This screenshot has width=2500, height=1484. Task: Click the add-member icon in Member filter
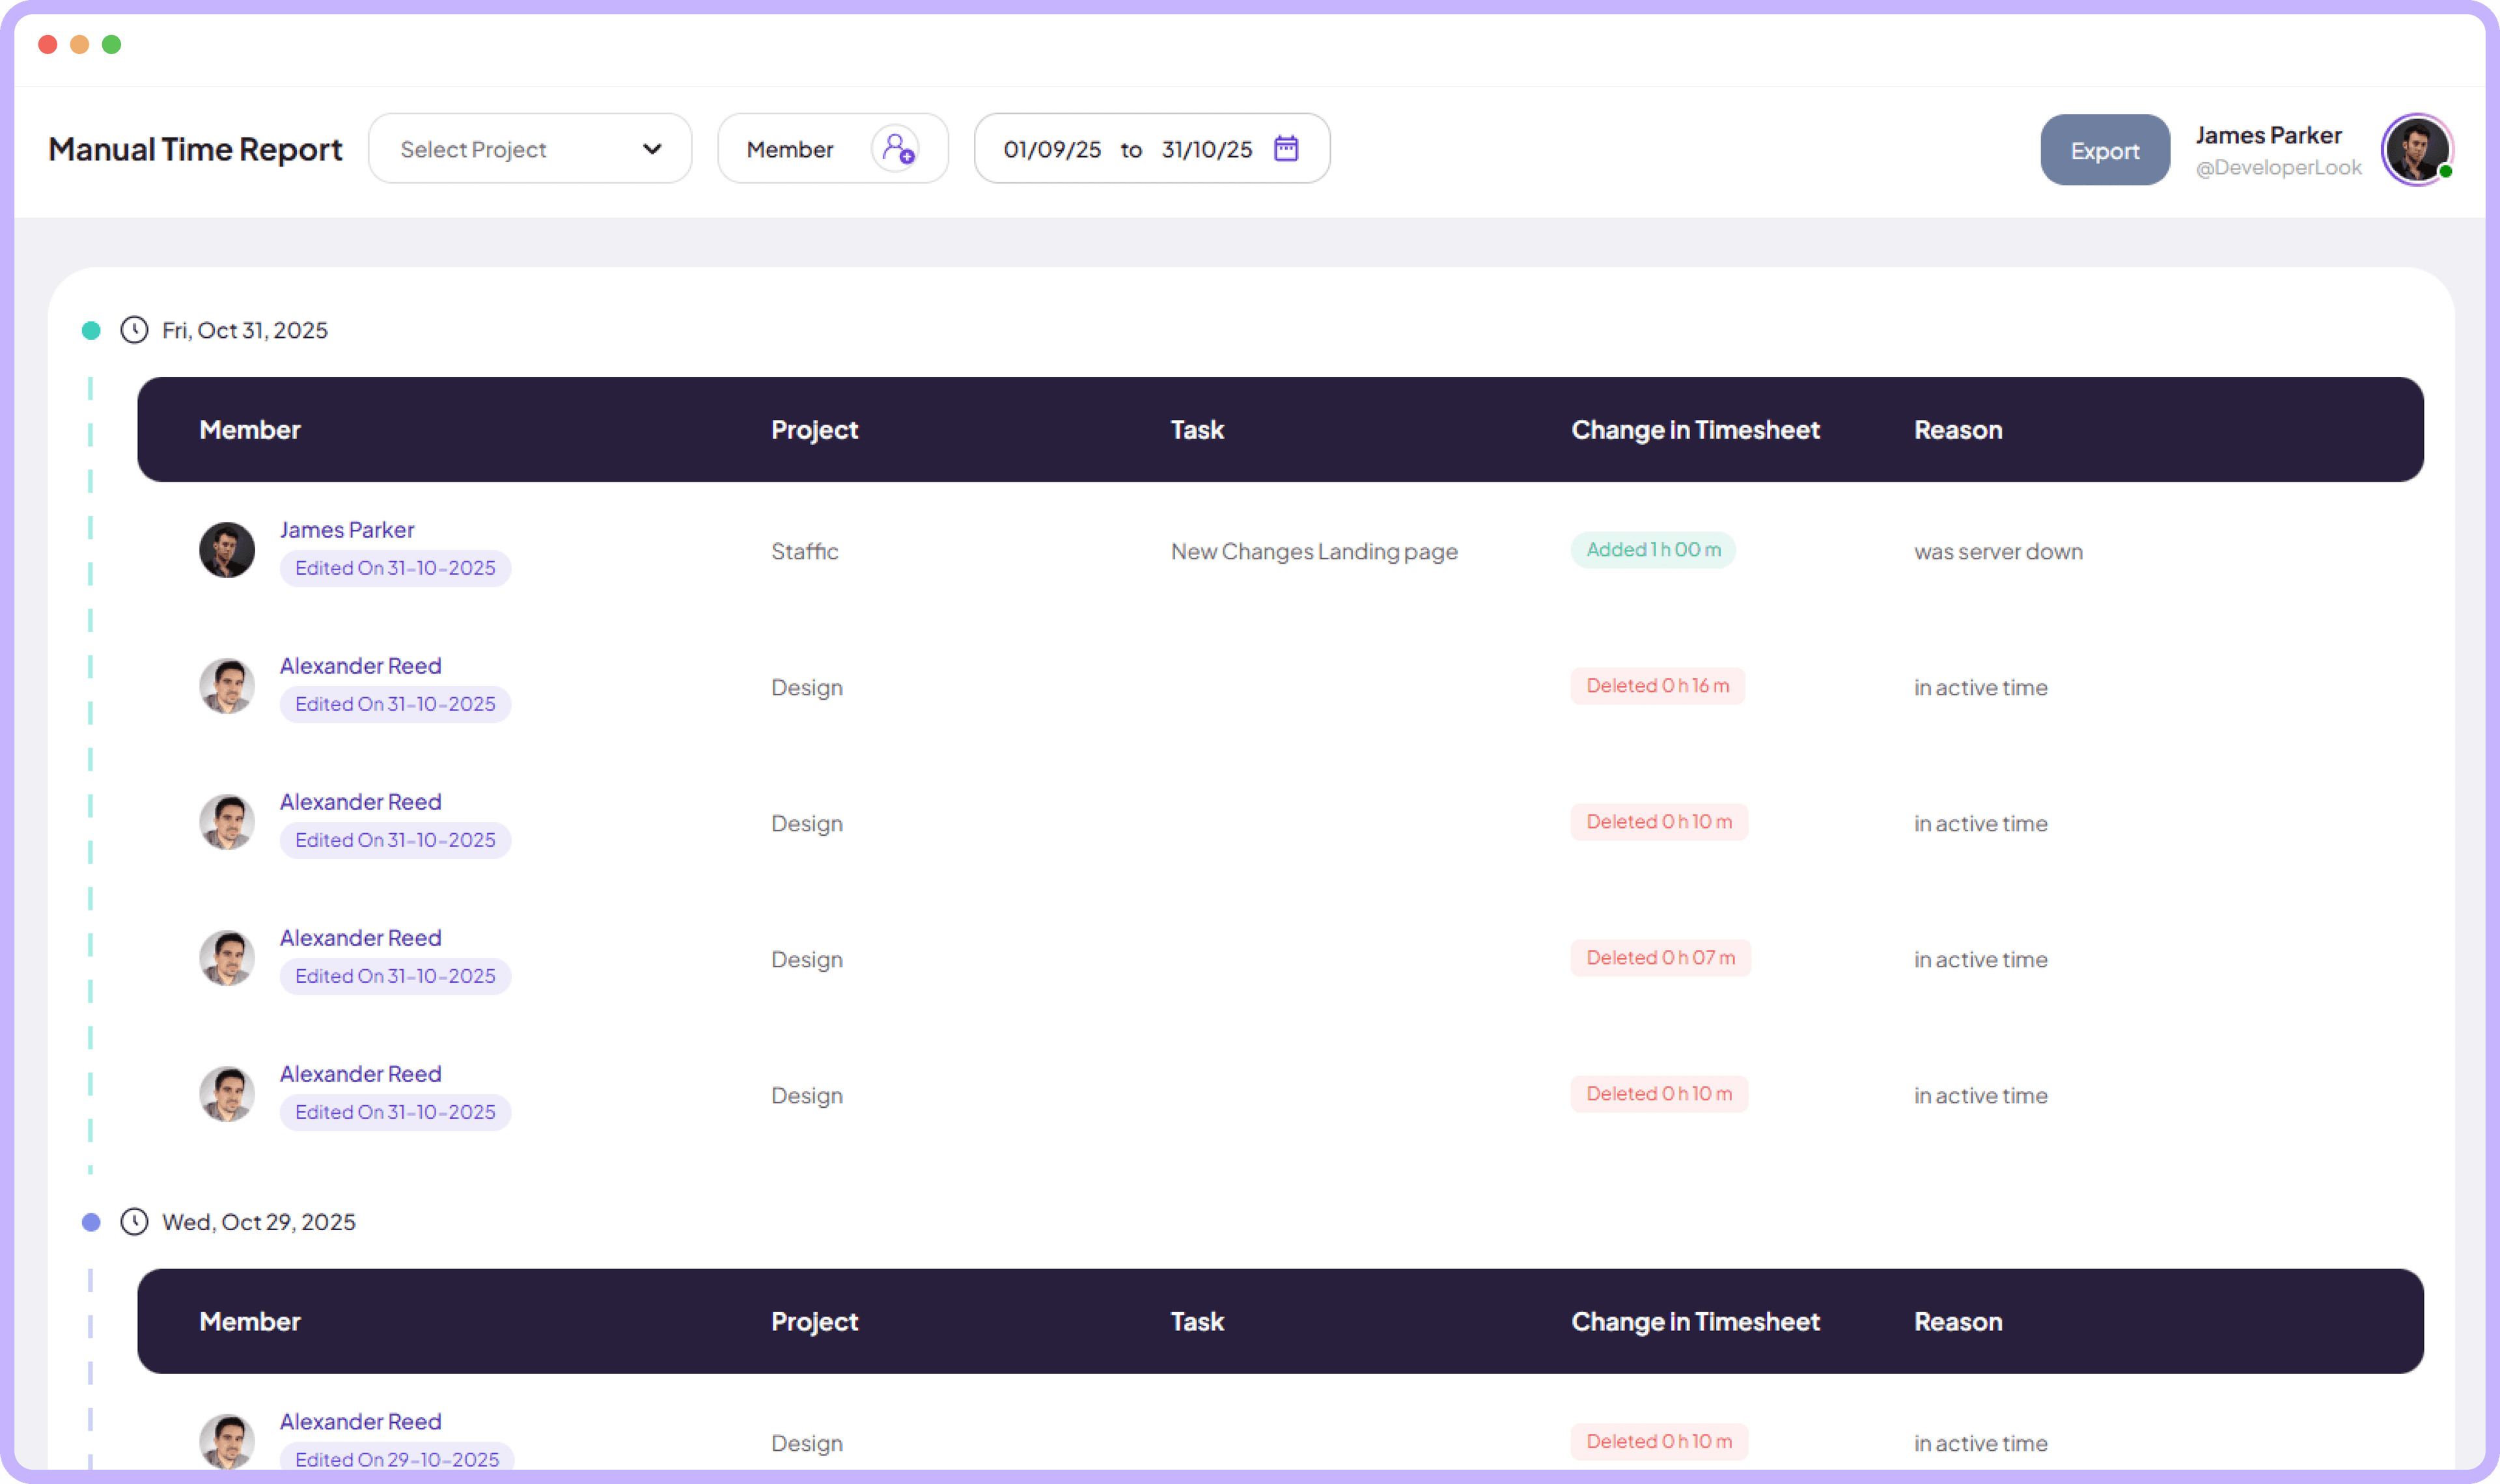point(895,148)
